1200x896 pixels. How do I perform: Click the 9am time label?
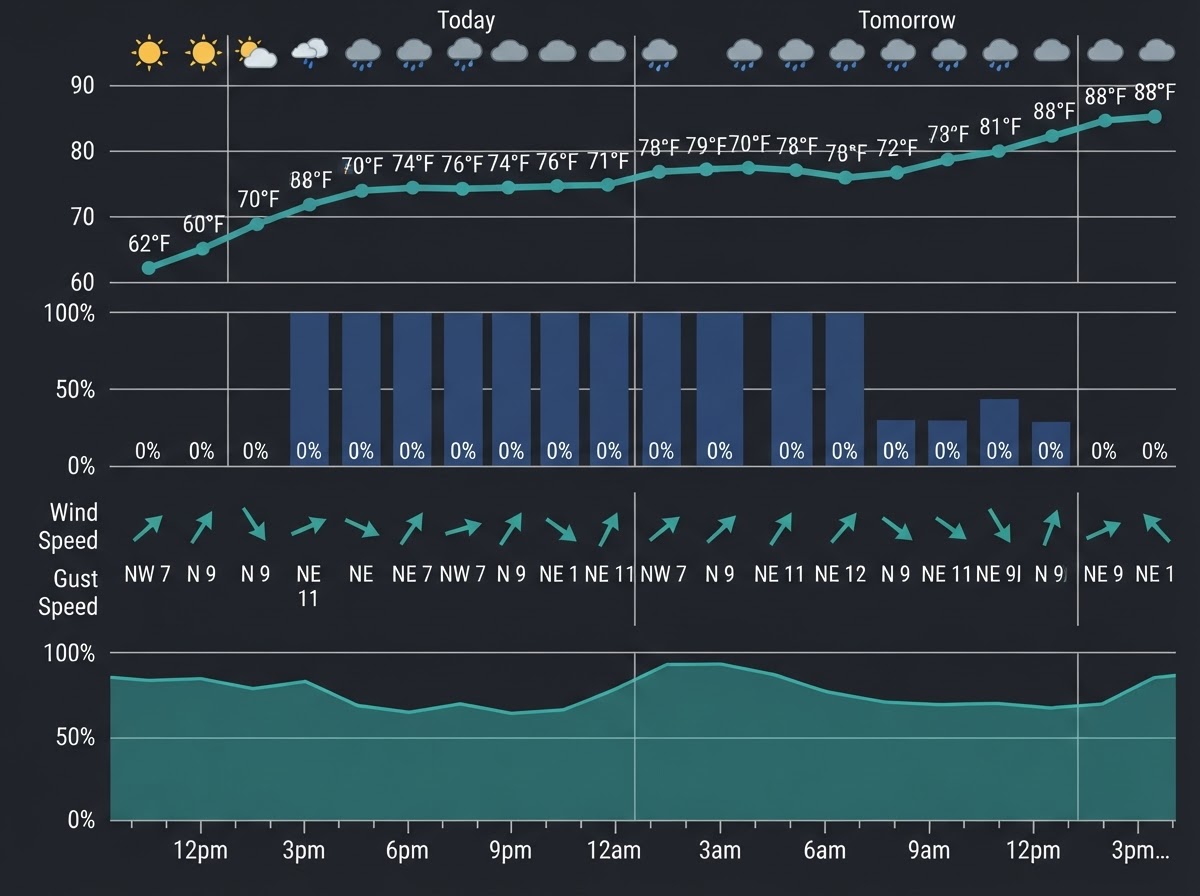pos(929,852)
